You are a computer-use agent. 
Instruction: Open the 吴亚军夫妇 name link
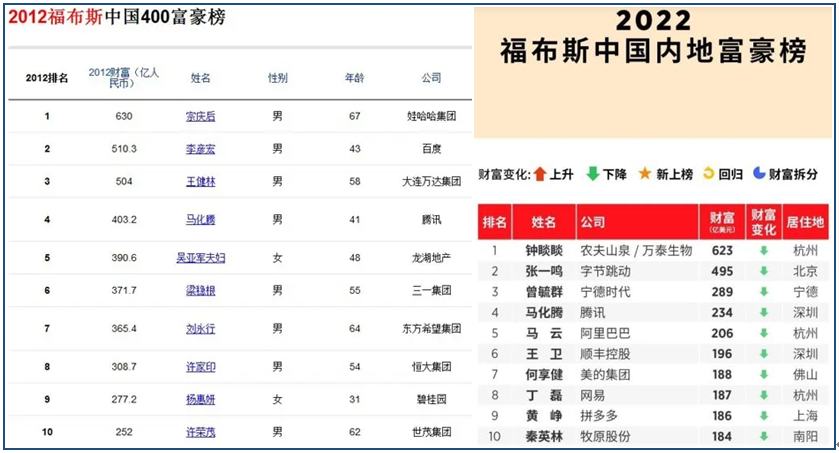[x=201, y=258]
